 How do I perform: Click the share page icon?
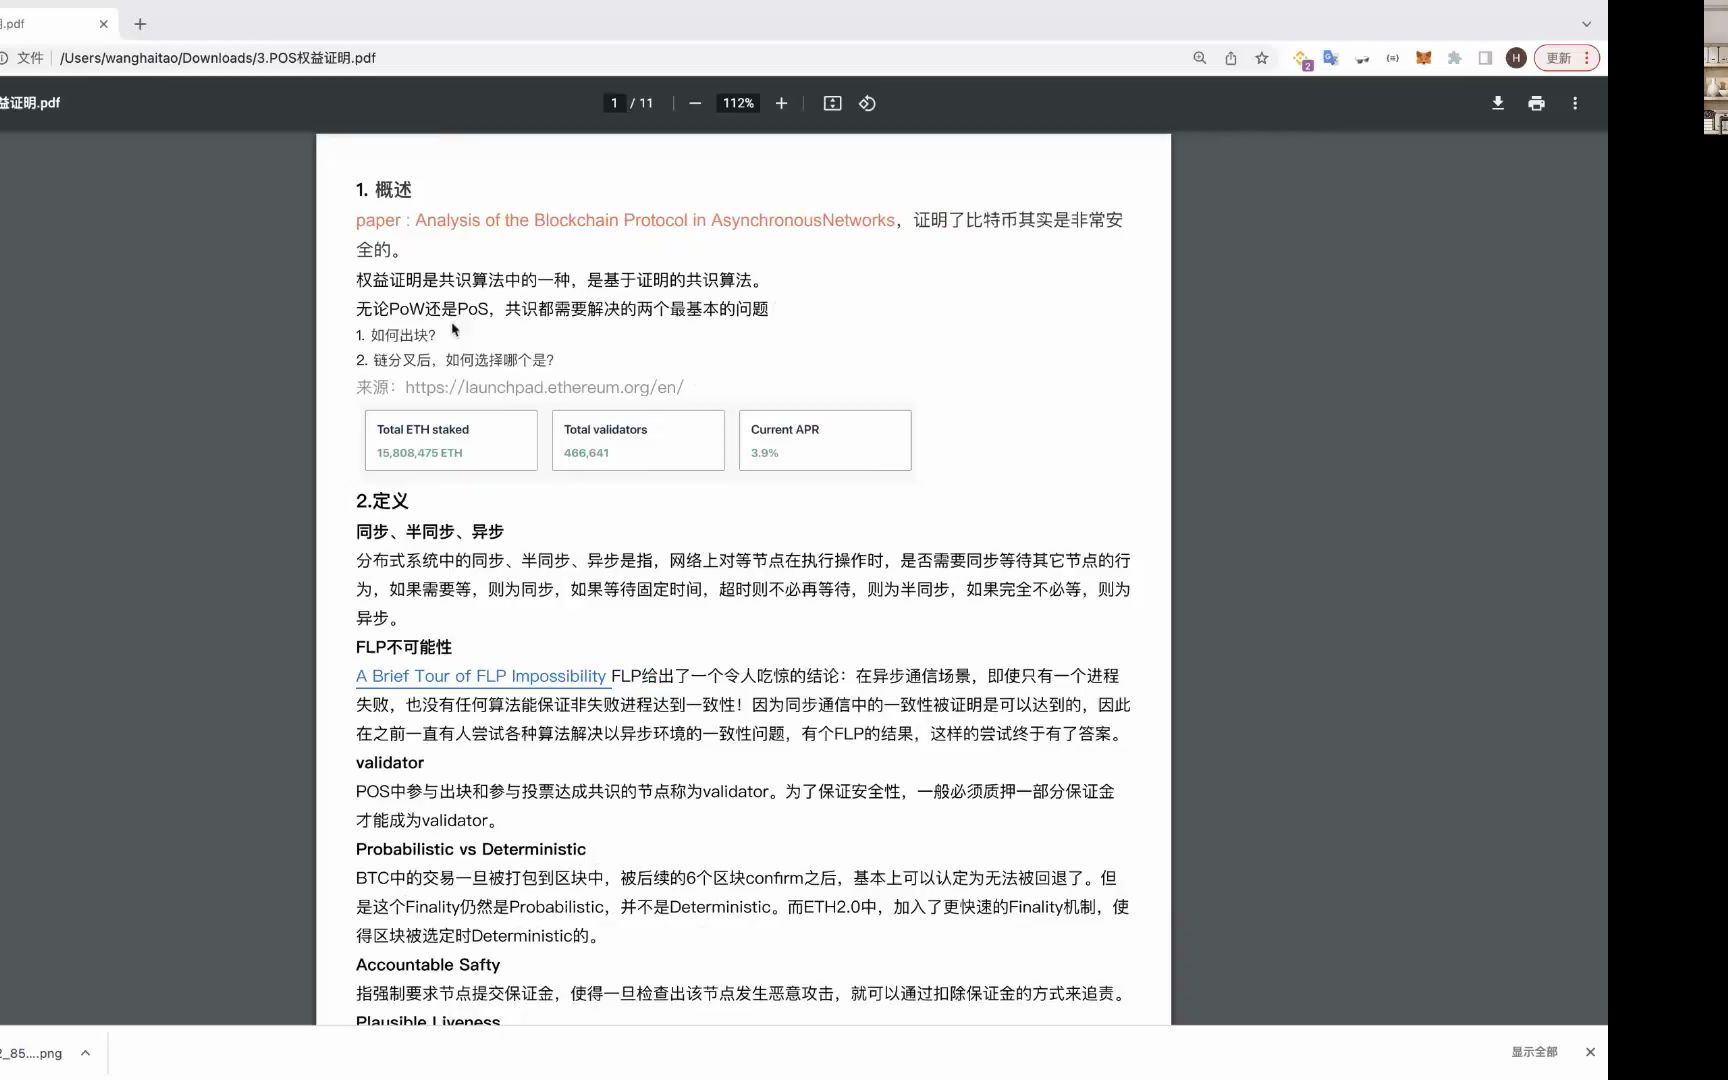(x=1231, y=58)
